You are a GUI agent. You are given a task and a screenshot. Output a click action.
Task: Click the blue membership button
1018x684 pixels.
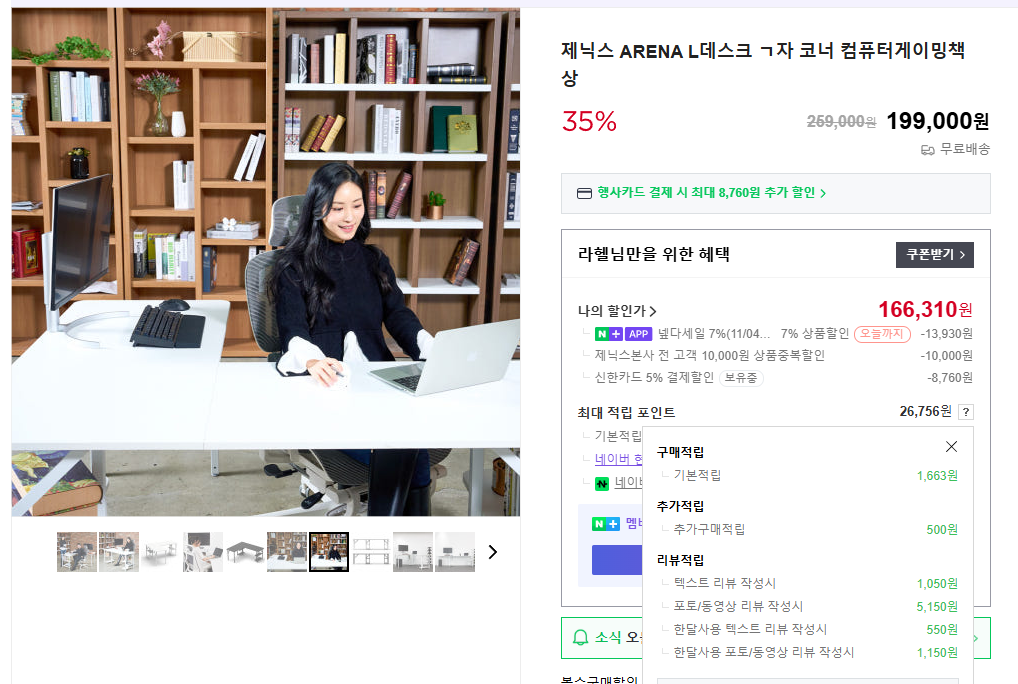(617, 559)
